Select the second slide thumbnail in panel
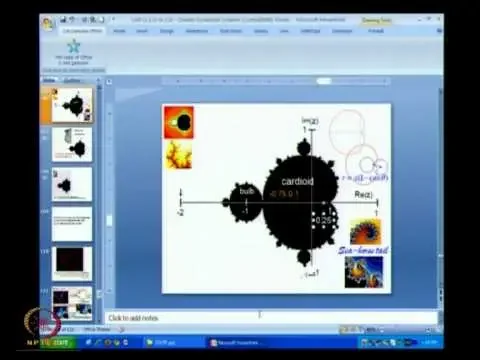Image resolution: width=480 pixels, height=360 pixels. [72, 145]
